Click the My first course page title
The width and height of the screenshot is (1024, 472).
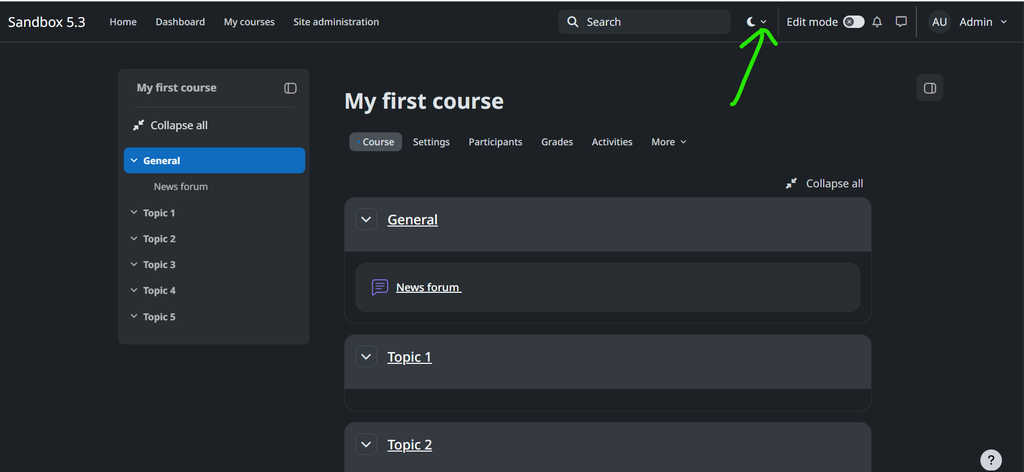[424, 101]
